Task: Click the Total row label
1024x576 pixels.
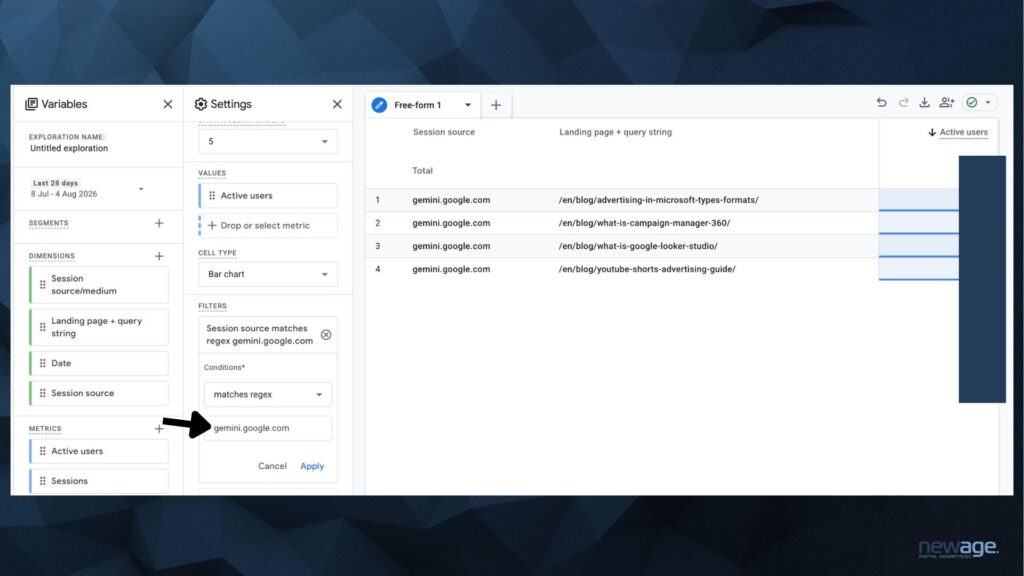Action: tap(422, 170)
